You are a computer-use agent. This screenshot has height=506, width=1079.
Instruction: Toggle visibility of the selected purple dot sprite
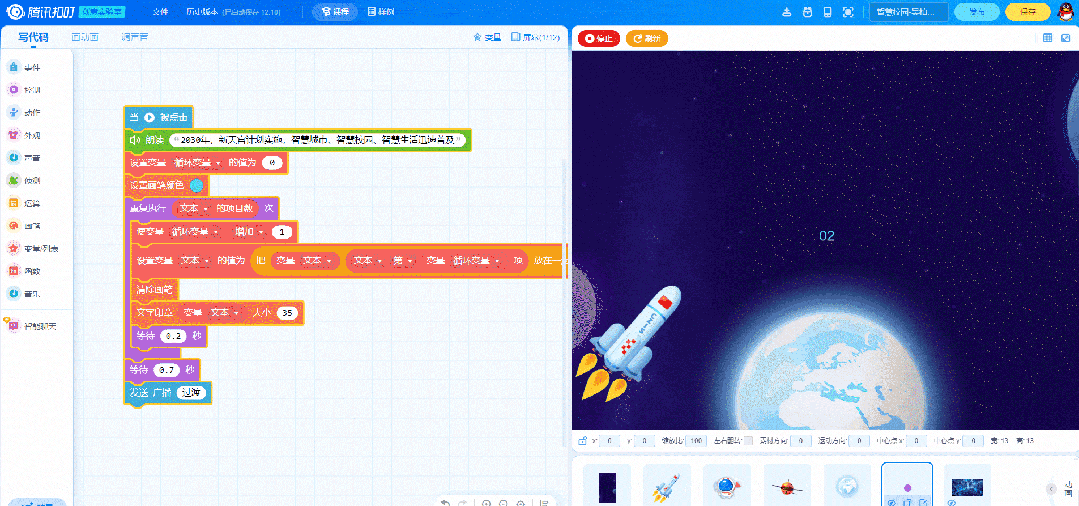(x=891, y=502)
